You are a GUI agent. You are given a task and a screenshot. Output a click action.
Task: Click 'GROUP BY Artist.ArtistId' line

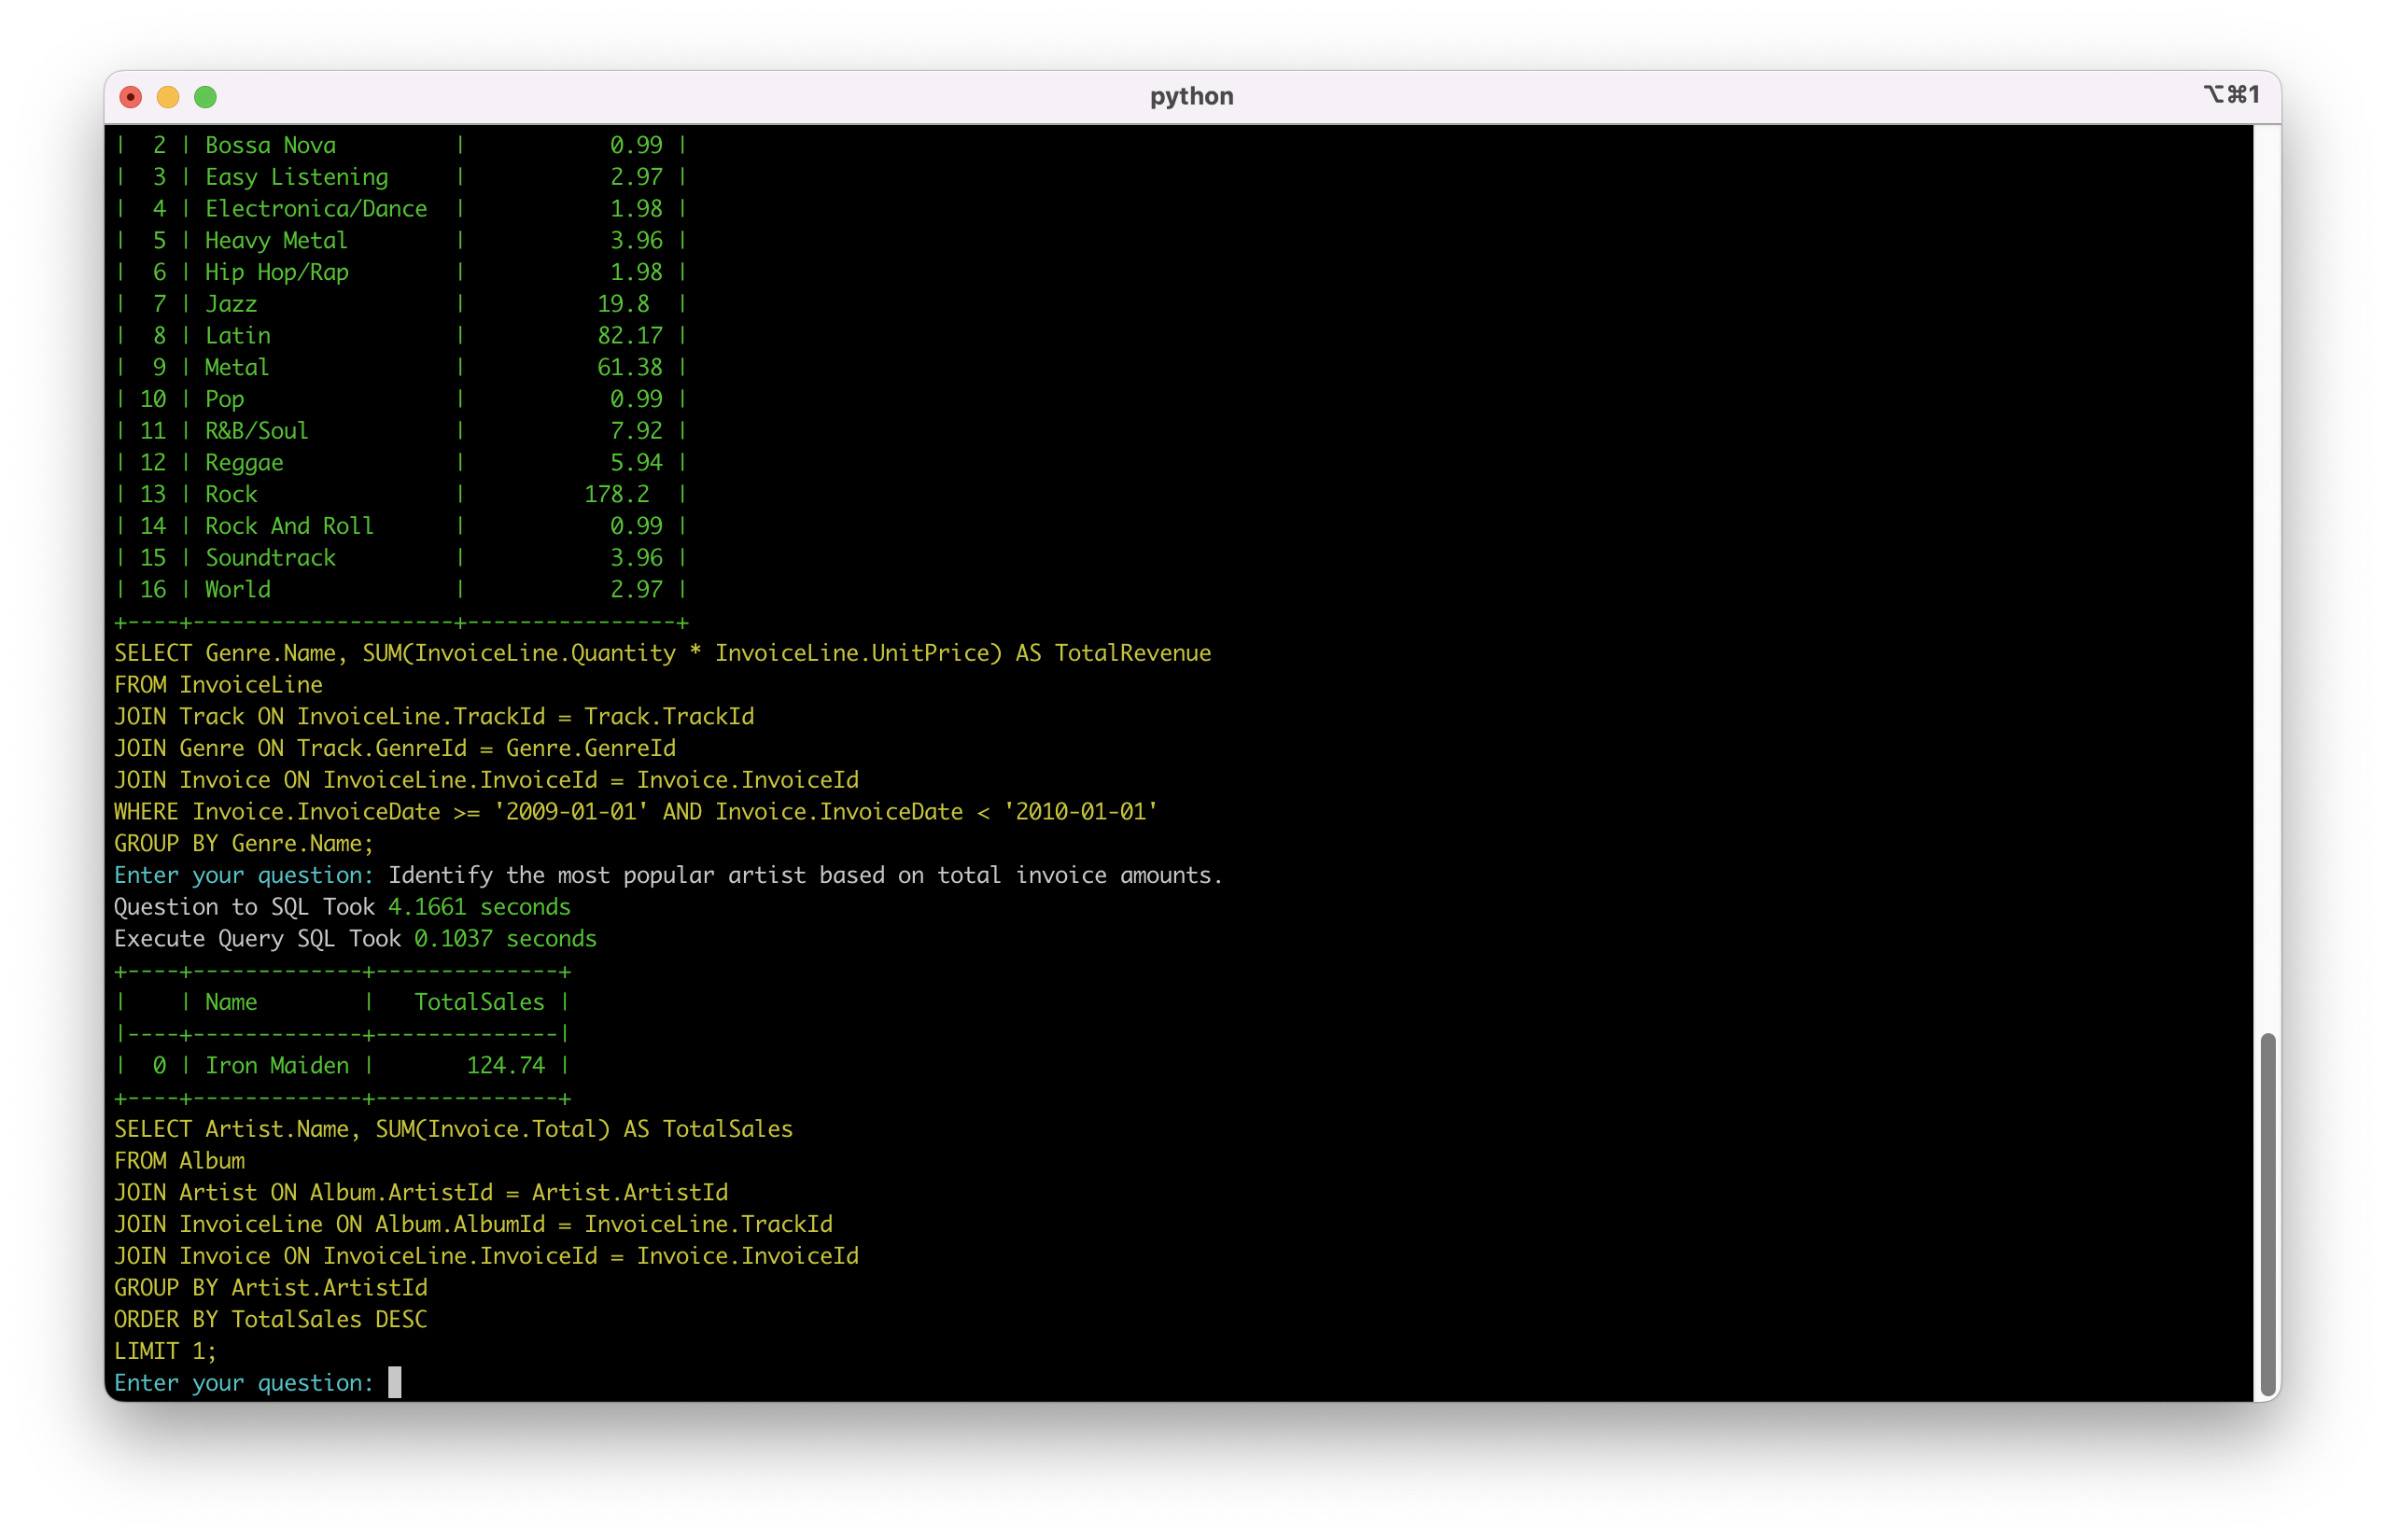(270, 1287)
